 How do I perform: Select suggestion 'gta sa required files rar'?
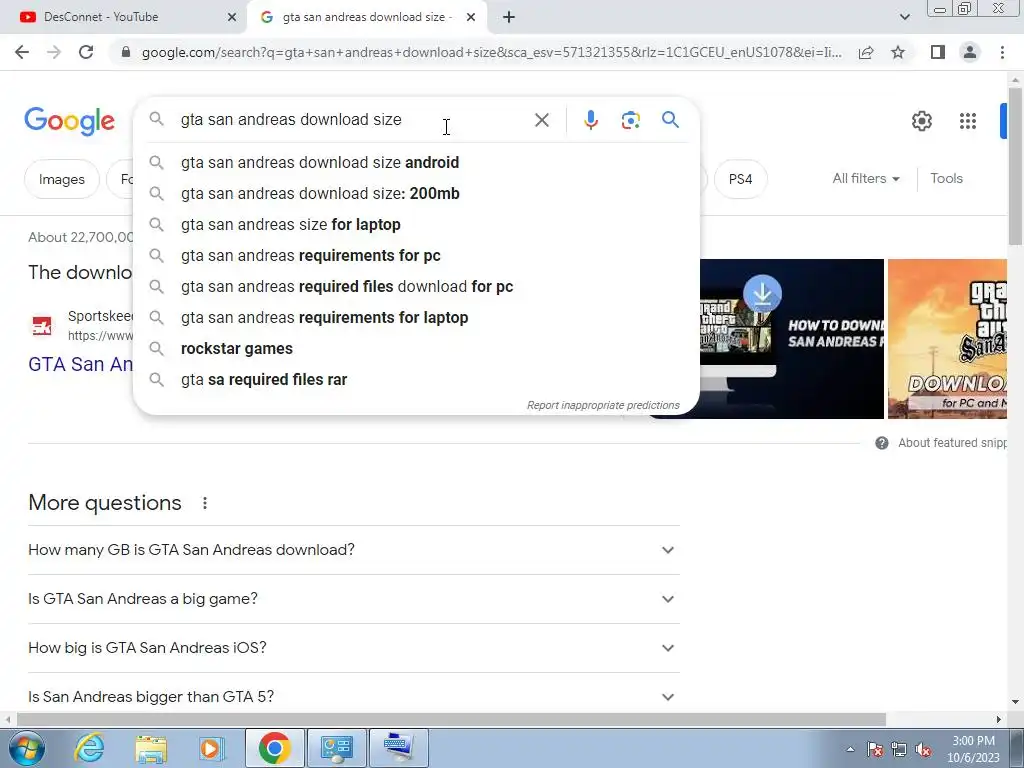416,379
